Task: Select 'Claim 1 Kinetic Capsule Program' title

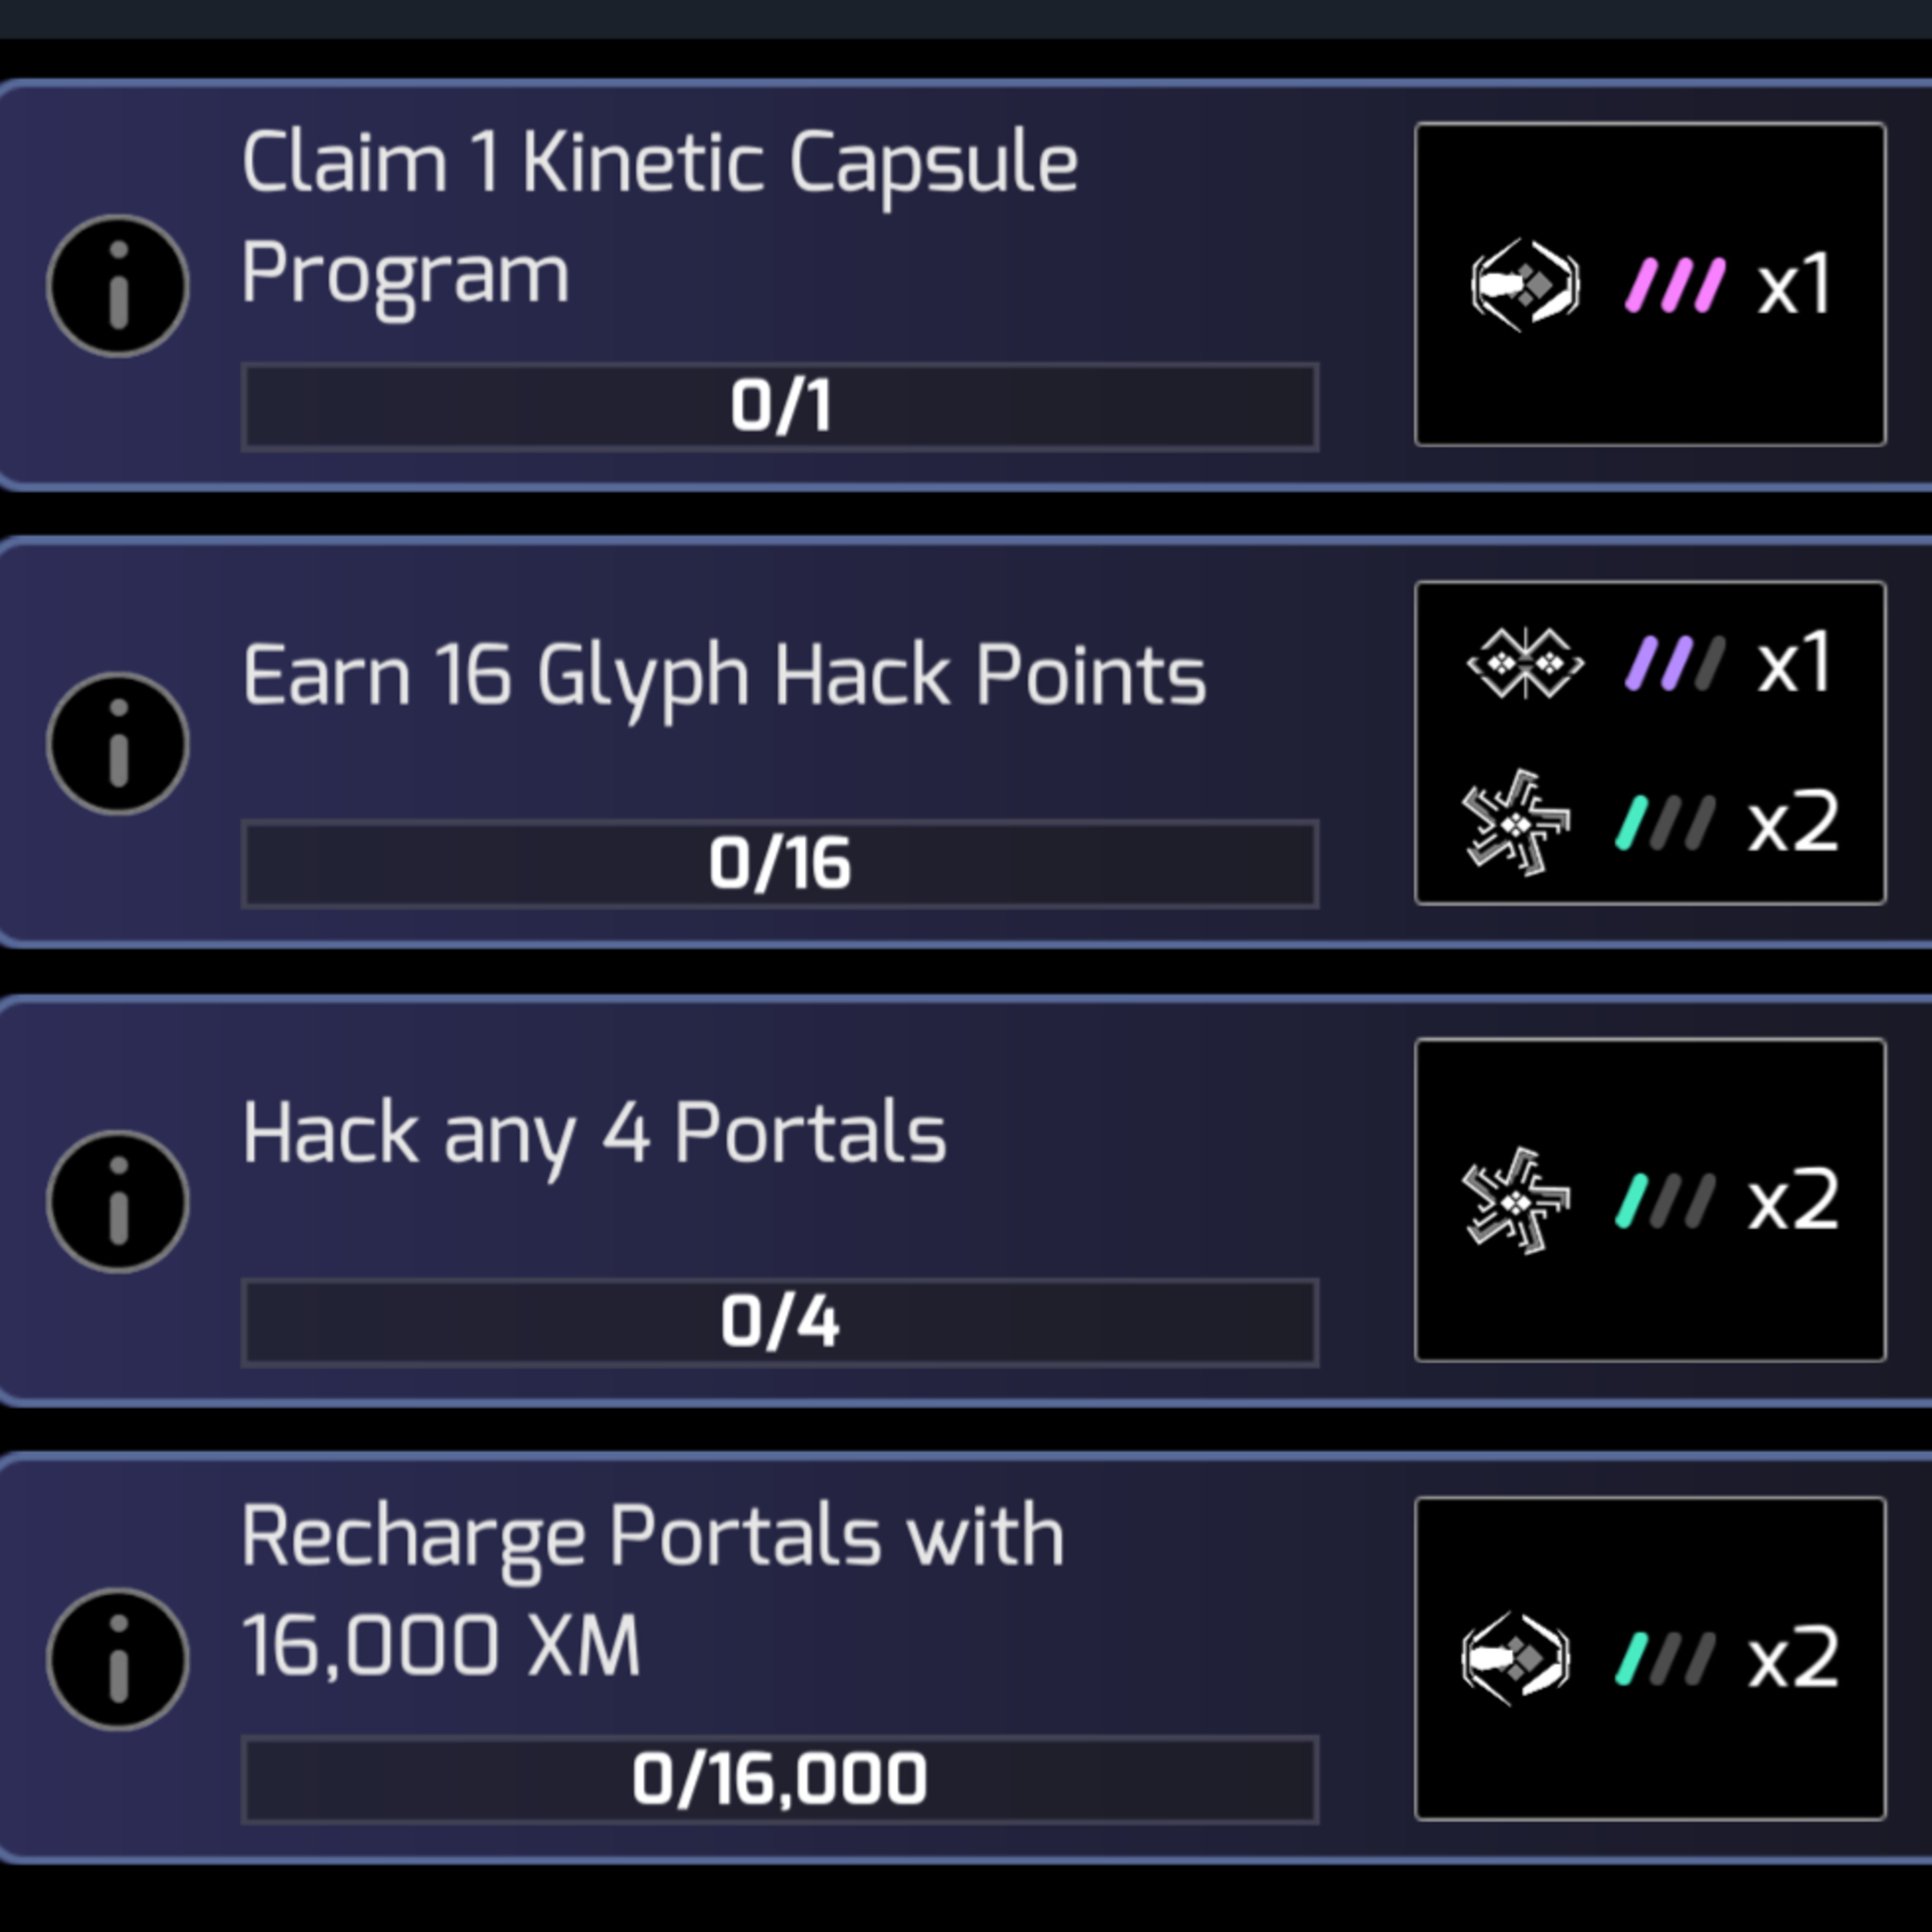Action: point(659,217)
